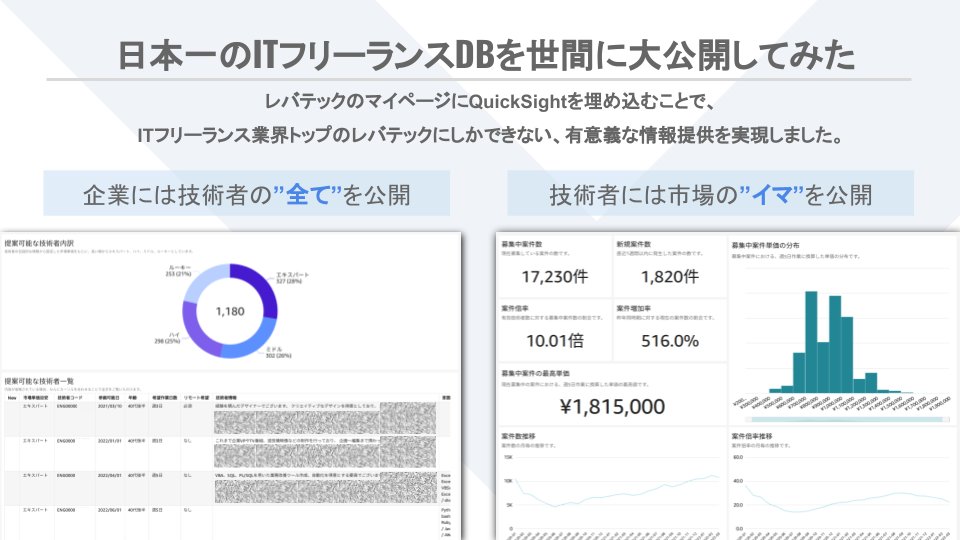Click the 60.0 axis label on 案件倍率推移
This screenshot has height=540, width=960.
tap(738, 457)
